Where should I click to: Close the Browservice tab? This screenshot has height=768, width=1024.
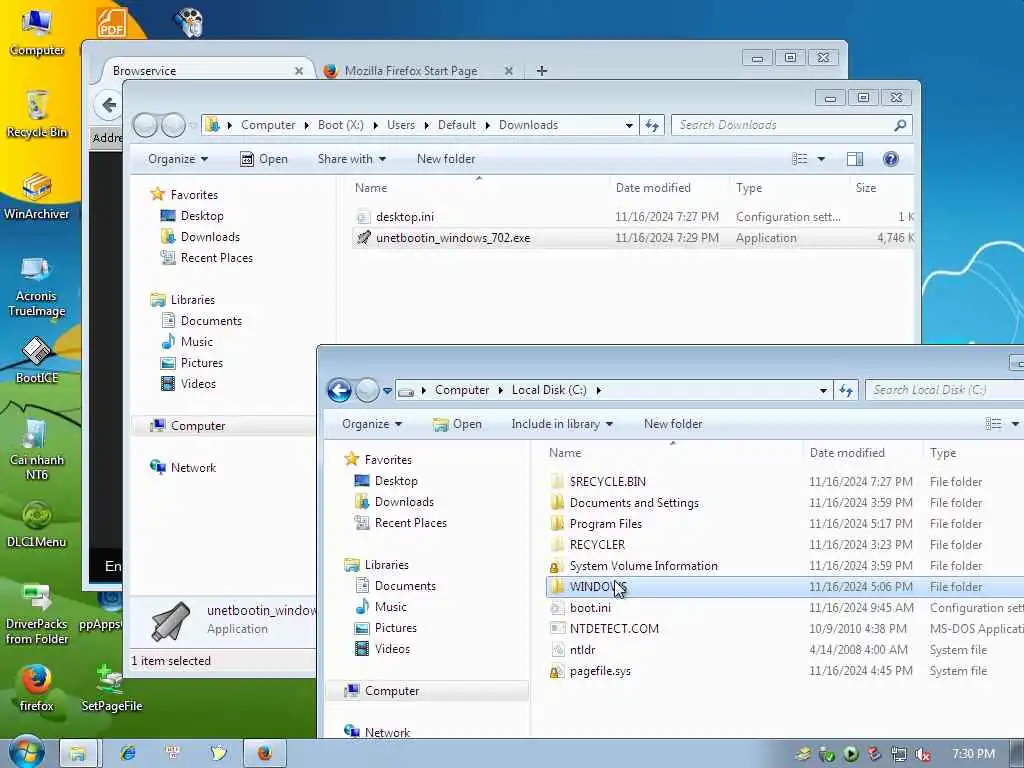coord(298,71)
